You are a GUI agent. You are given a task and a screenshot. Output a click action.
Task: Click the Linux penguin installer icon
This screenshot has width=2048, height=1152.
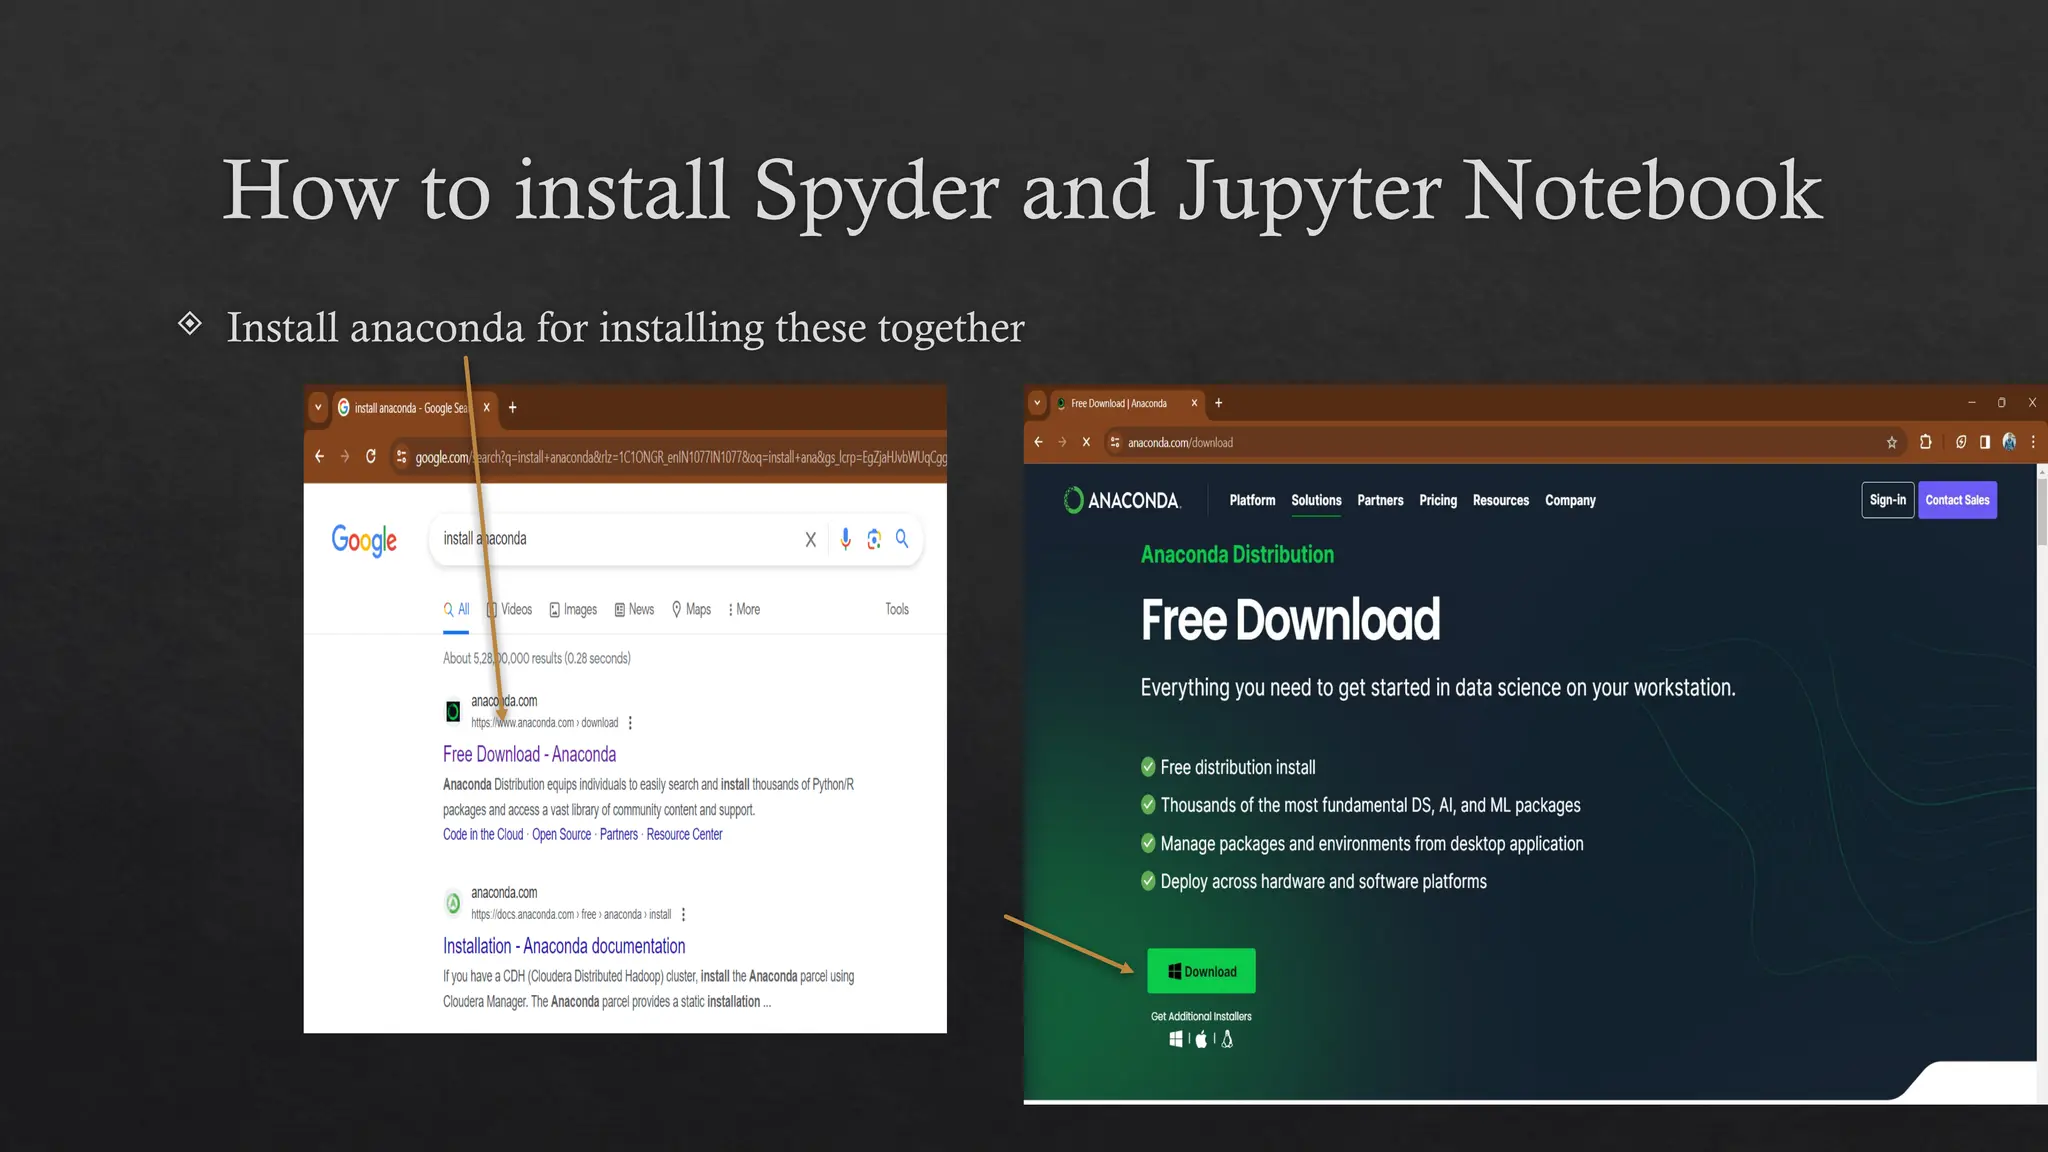pyautogui.click(x=1227, y=1040)
